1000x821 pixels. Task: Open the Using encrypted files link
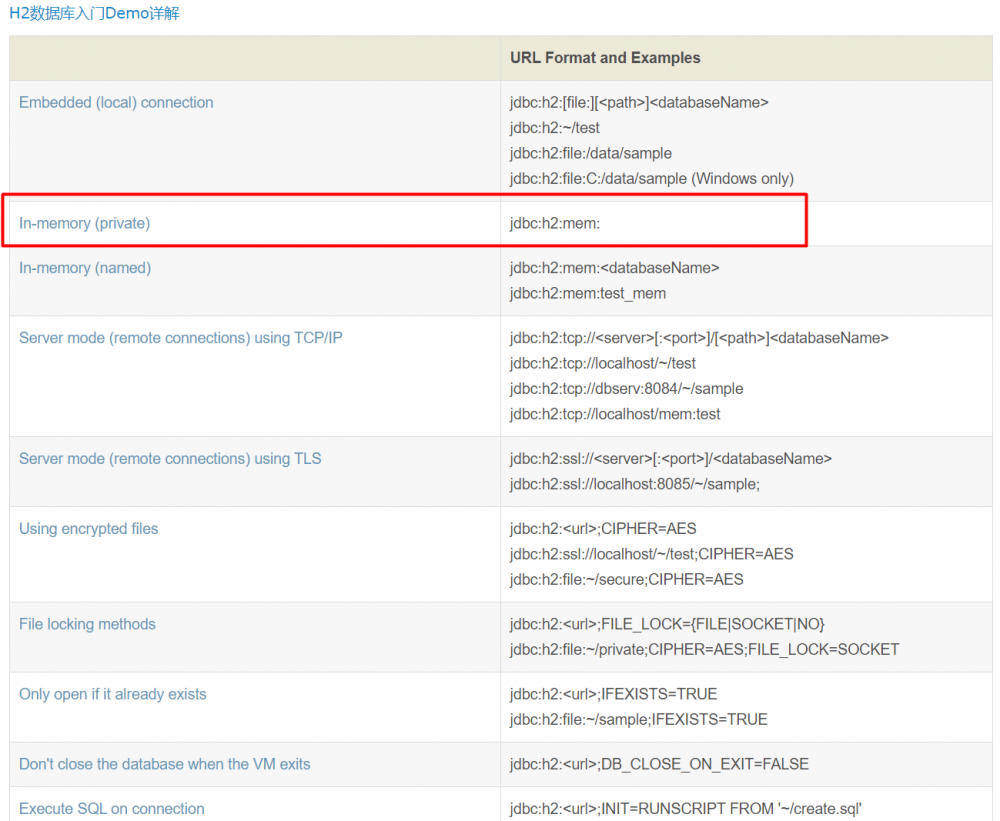pyautogui.click(x=89, y=529)
